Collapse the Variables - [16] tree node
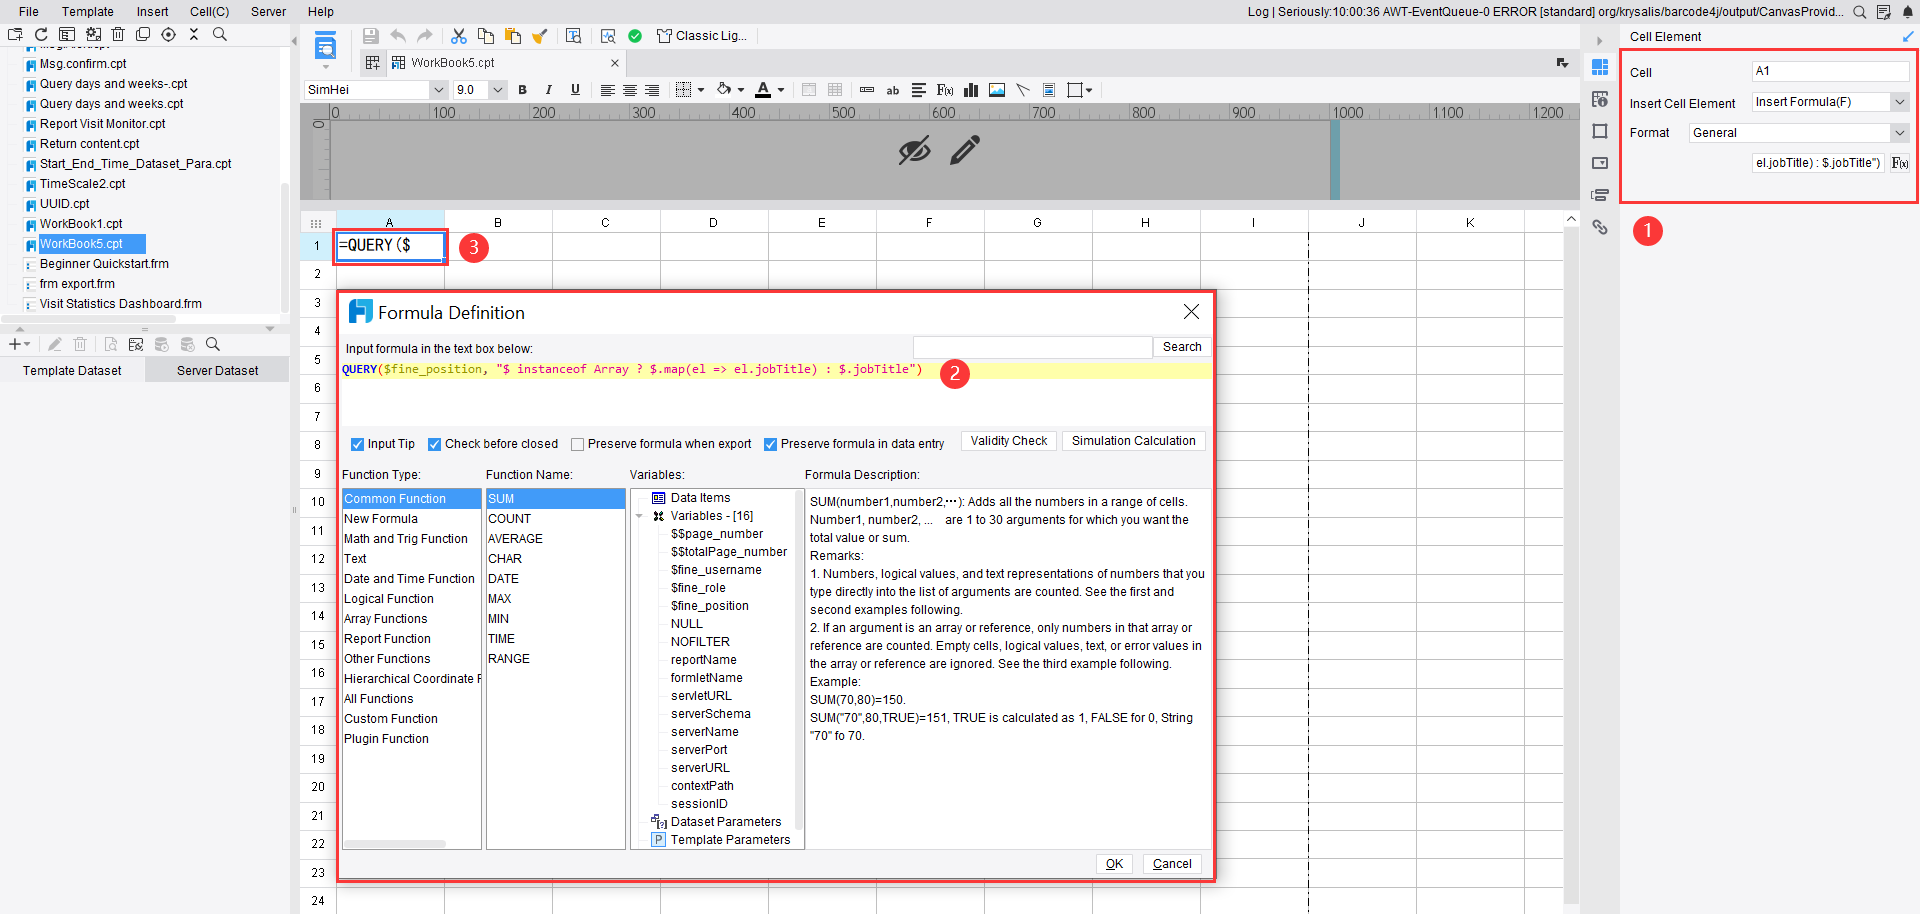This screenshot has width=1920, height=914. pos(640,516)
